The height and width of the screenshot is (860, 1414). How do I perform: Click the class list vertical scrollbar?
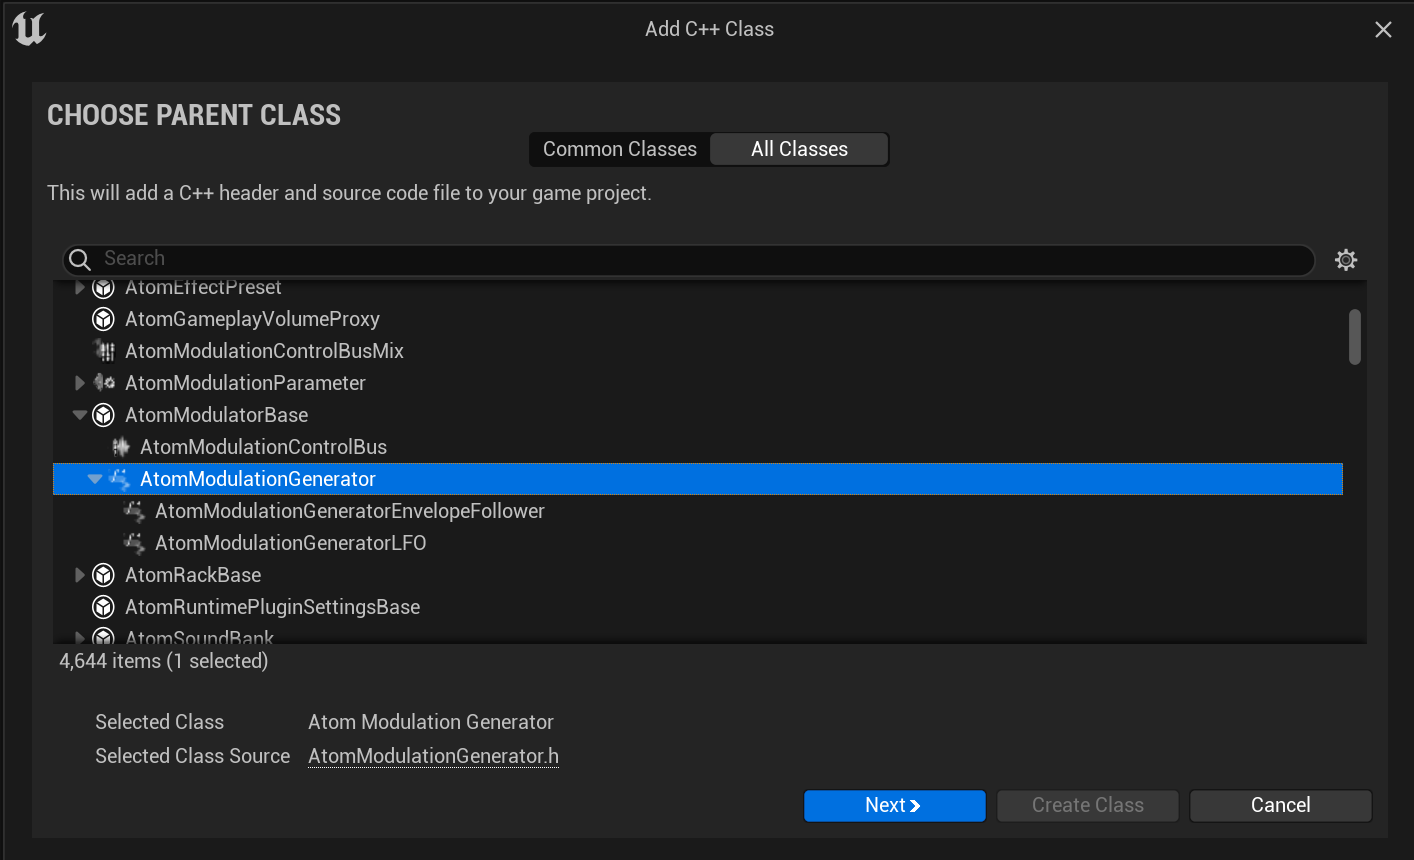pyautogui.click(x=1355, y=337)
